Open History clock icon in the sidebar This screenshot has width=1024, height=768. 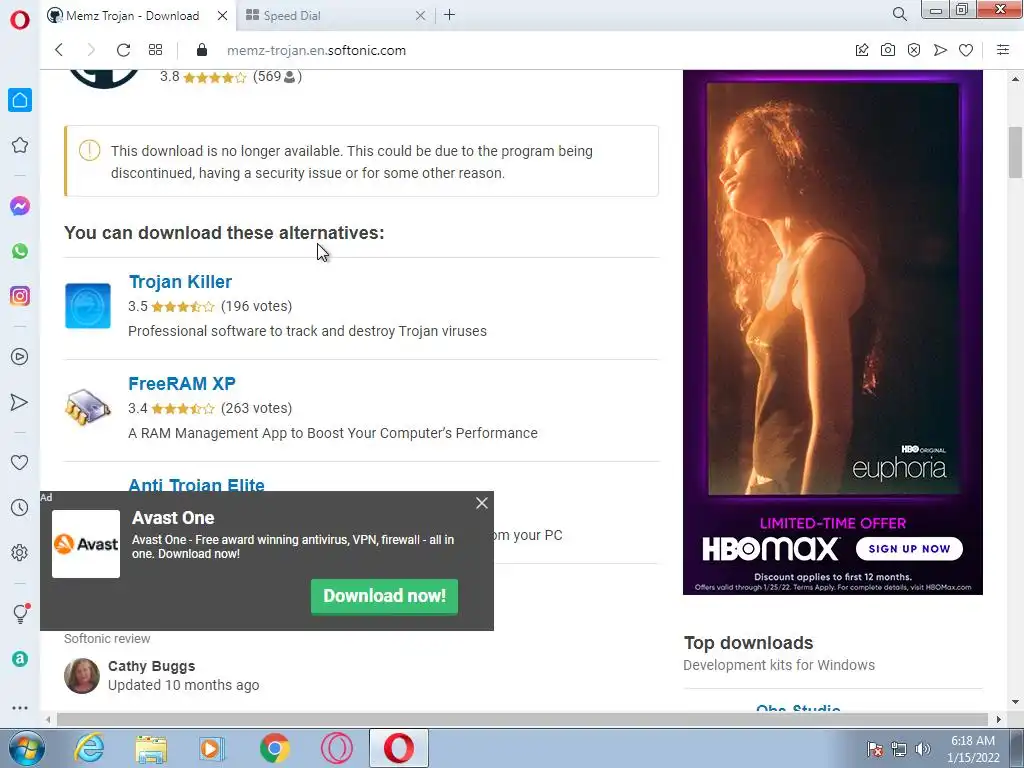point(20,507)
